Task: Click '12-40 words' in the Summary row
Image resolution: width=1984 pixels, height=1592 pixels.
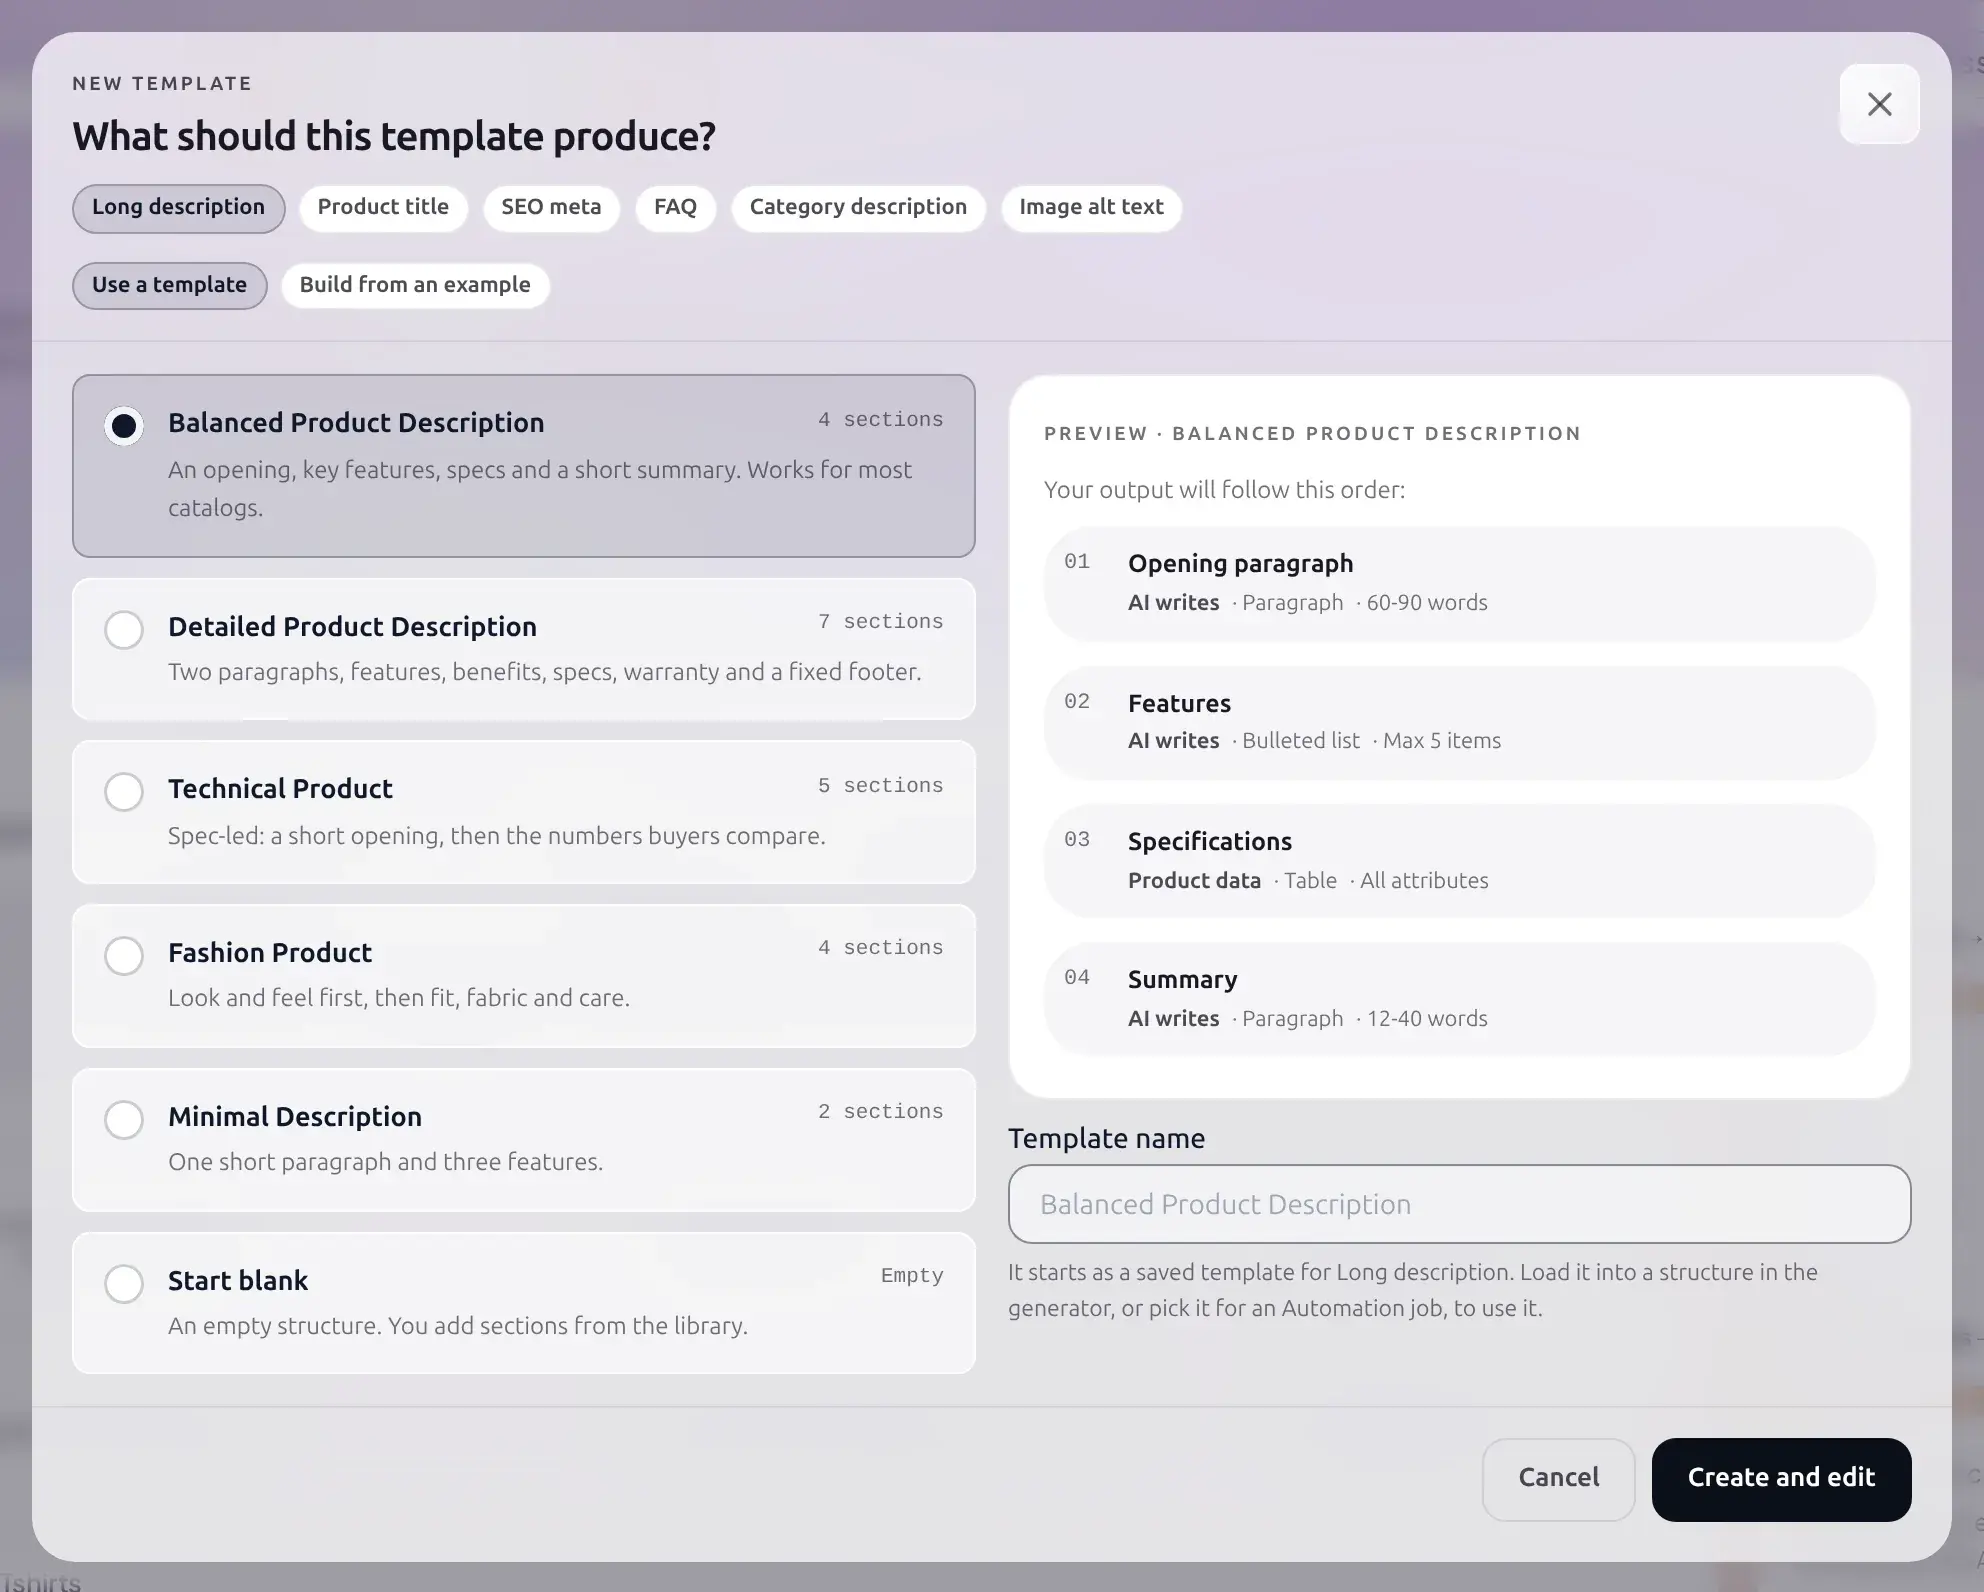Action: 1427,1019
